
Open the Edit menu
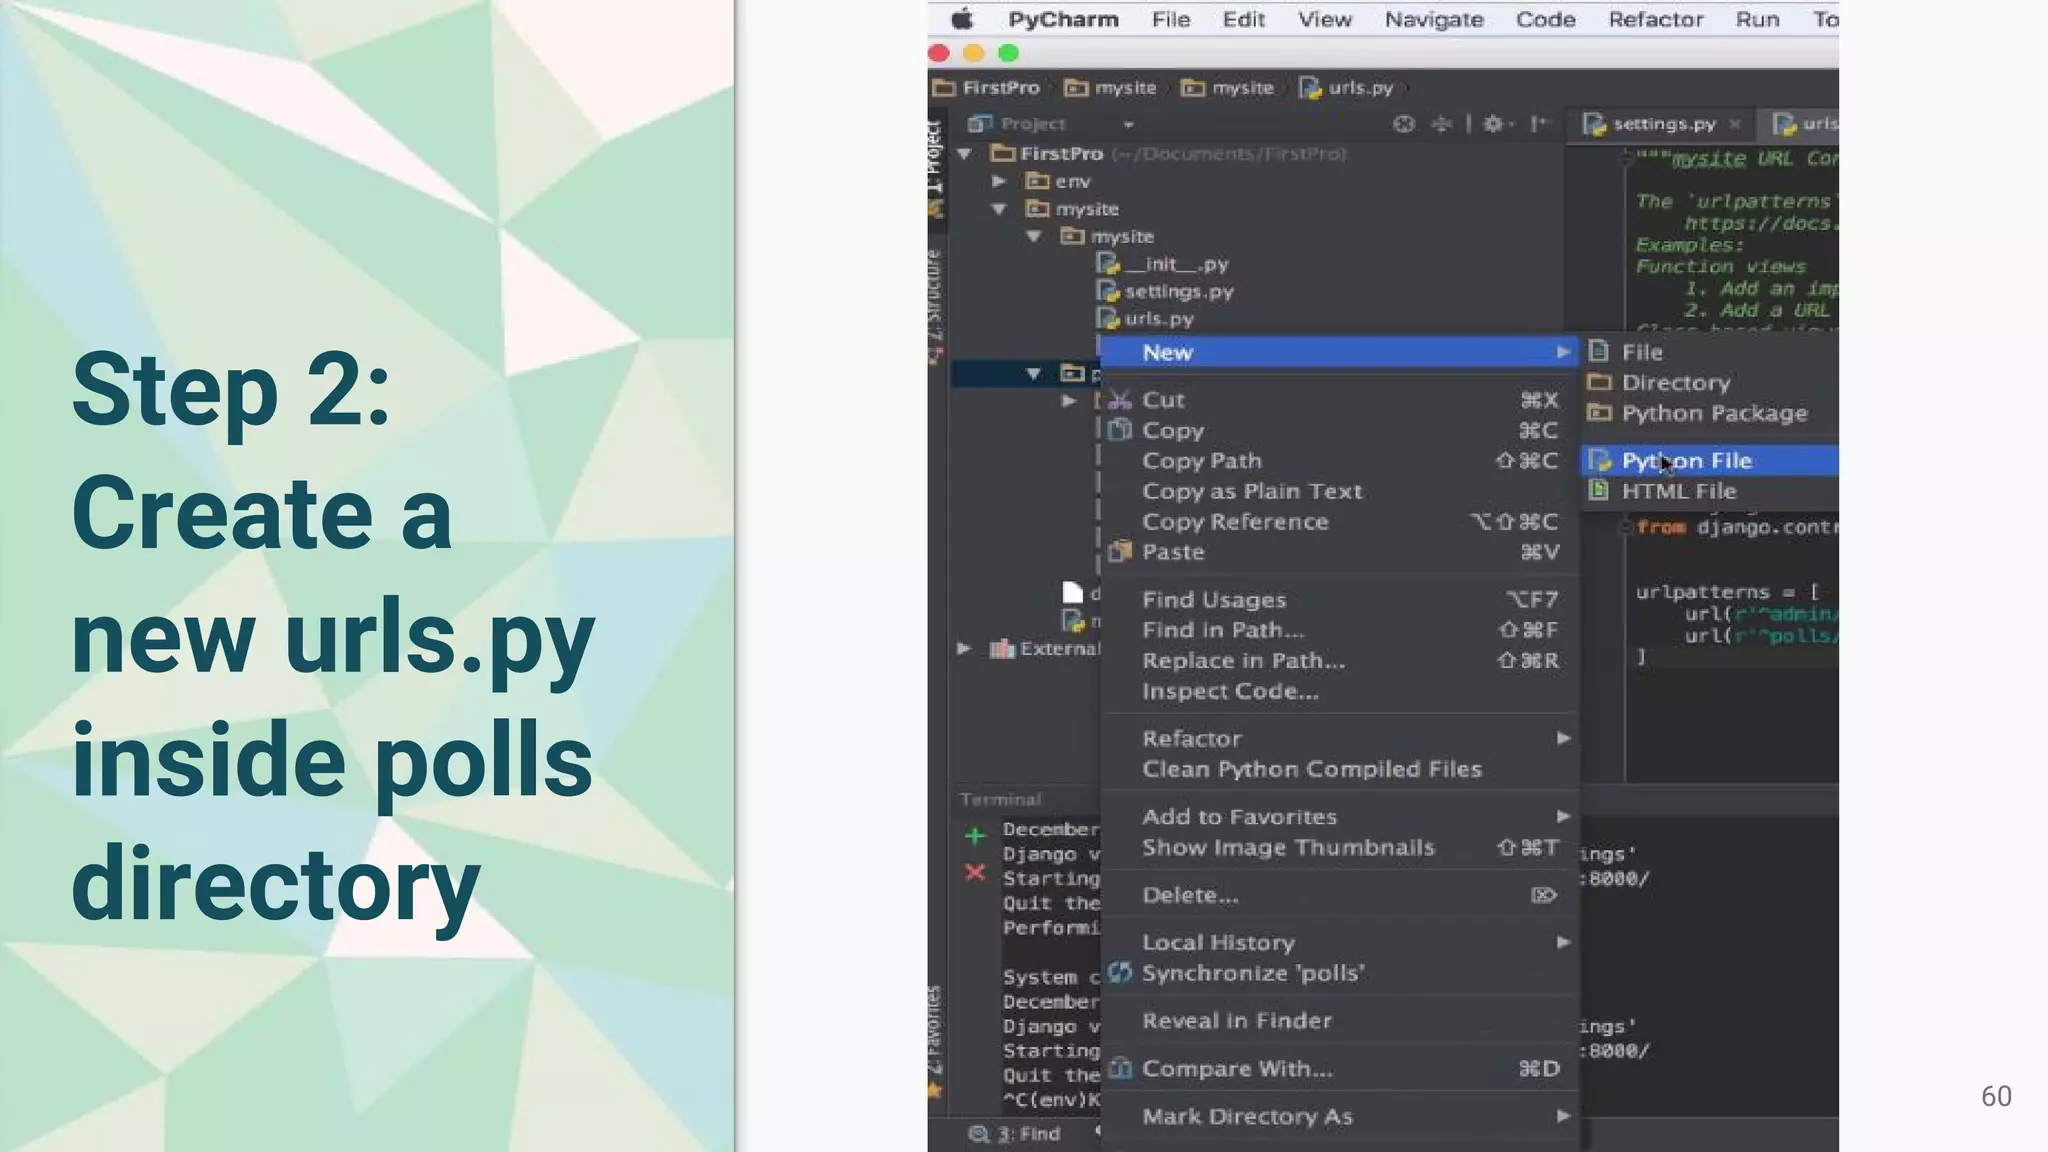coord(1244,19)
